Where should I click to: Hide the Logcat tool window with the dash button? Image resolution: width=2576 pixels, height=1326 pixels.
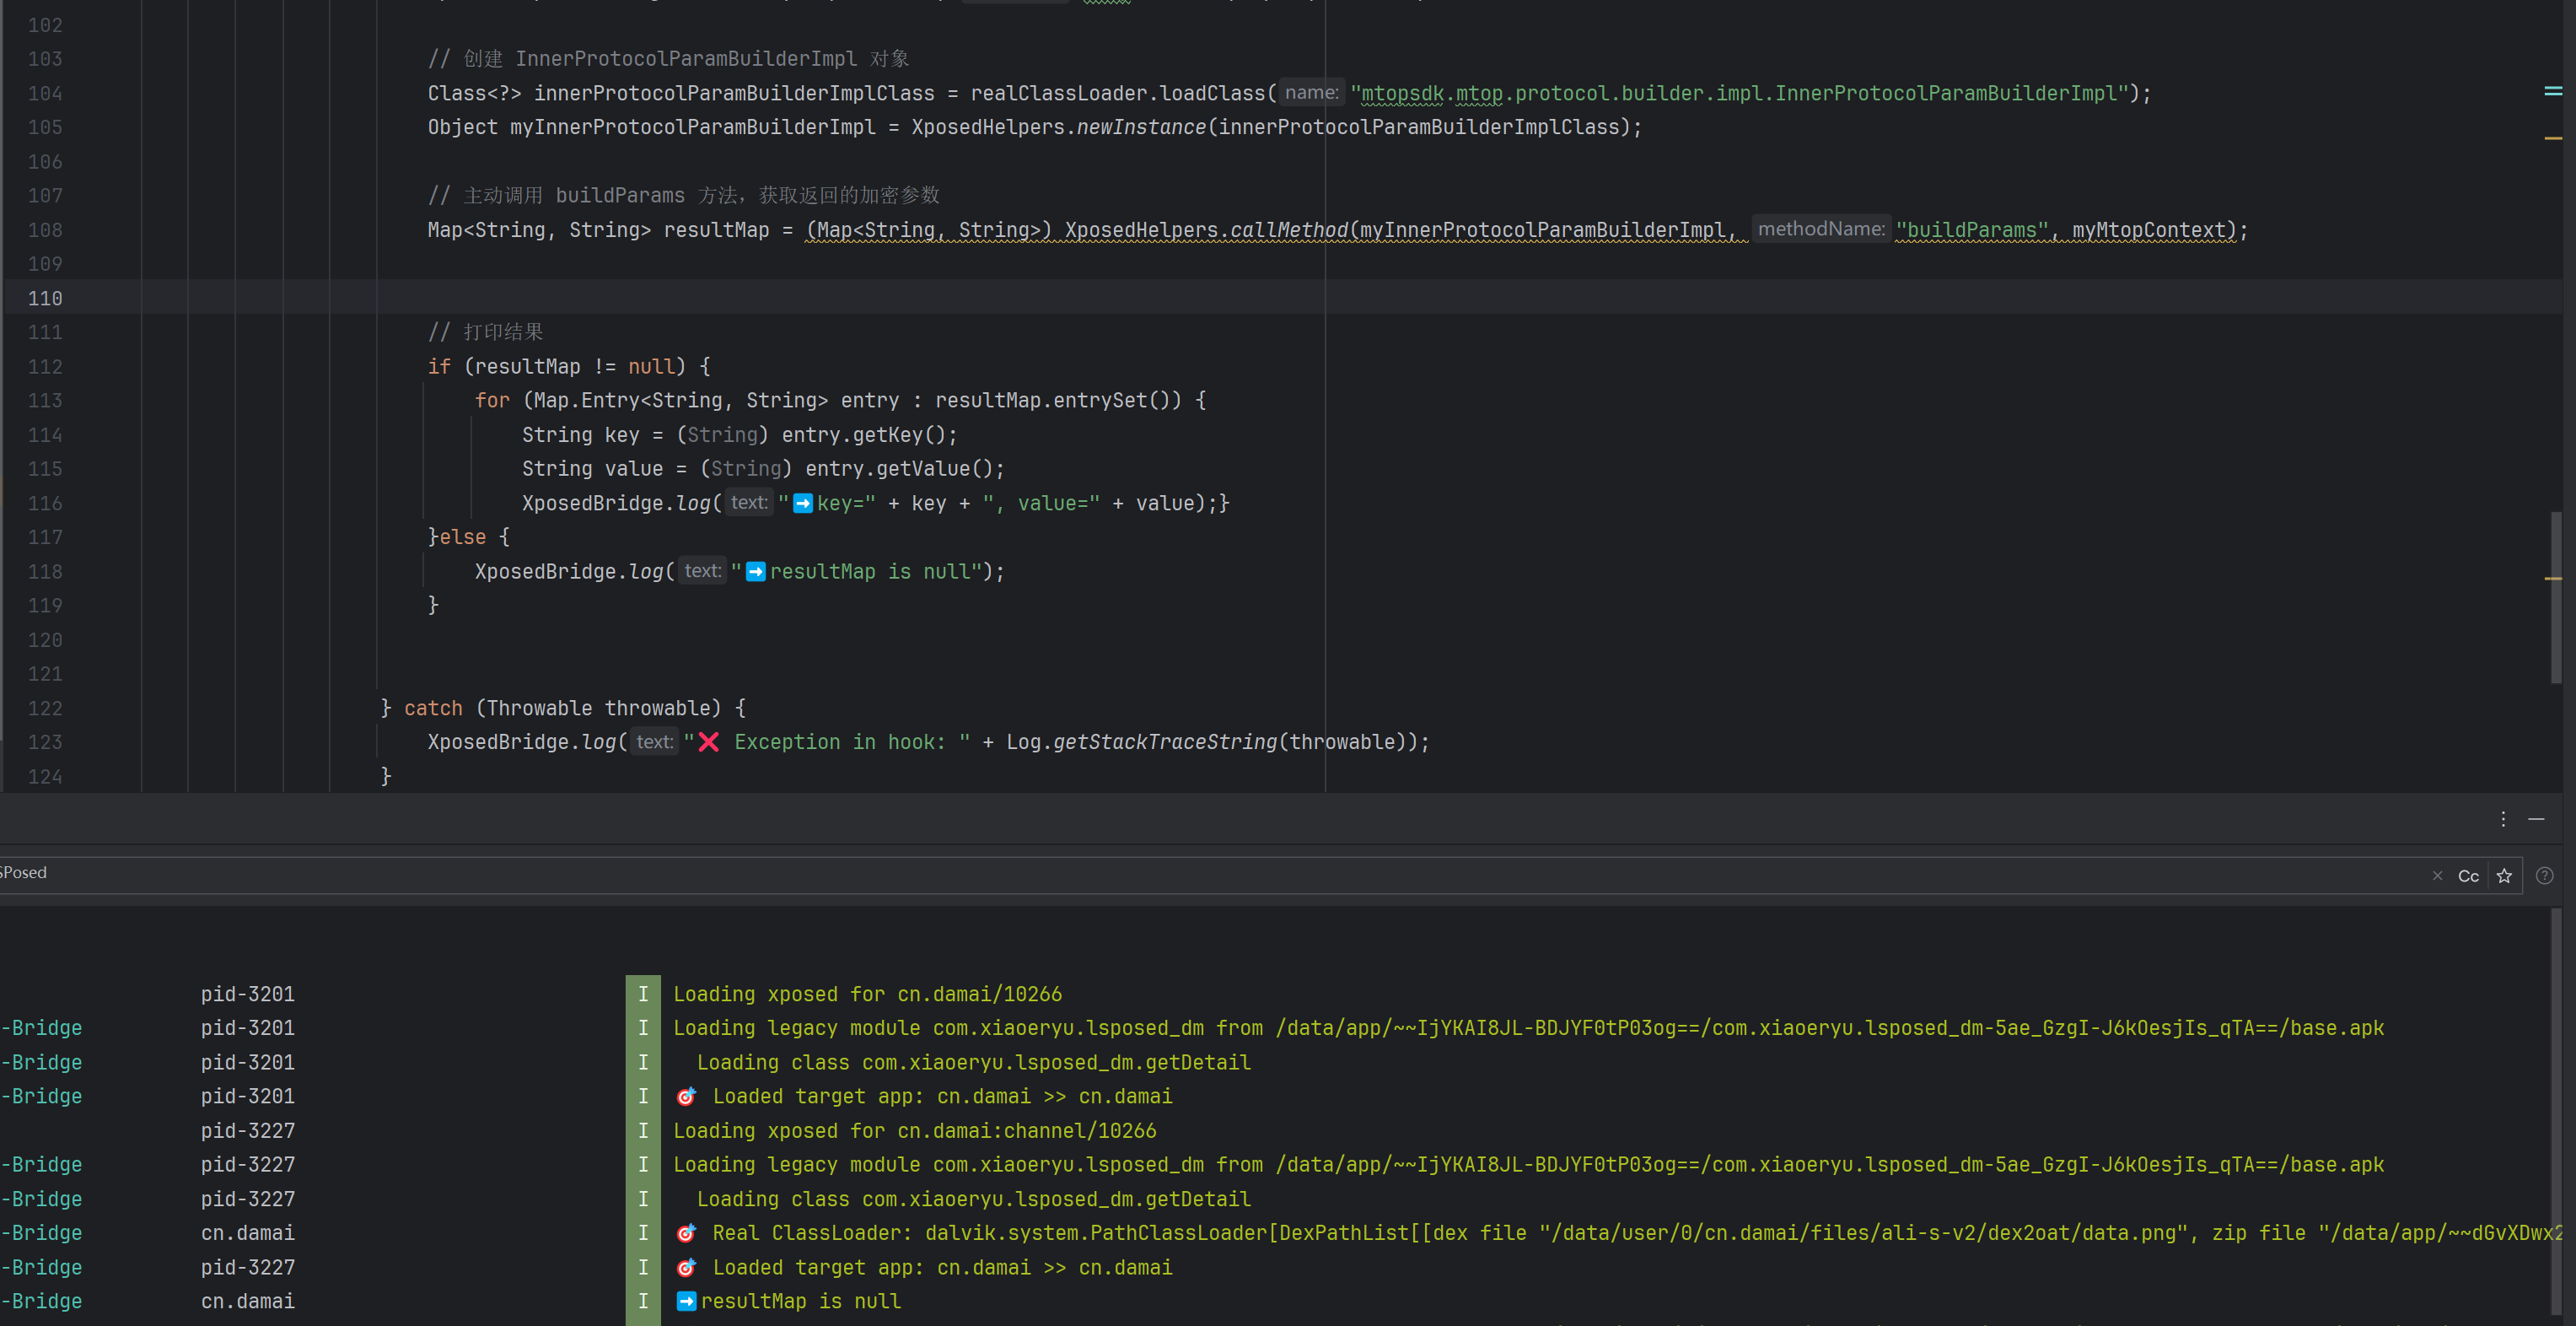coord(2536,819)
